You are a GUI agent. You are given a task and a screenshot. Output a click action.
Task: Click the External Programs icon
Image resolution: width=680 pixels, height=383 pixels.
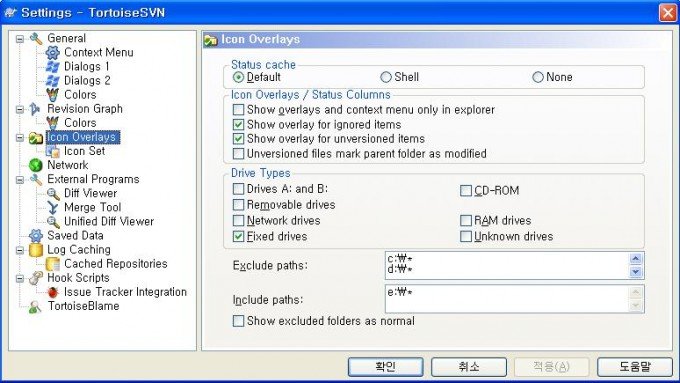[x=36, y=179]
